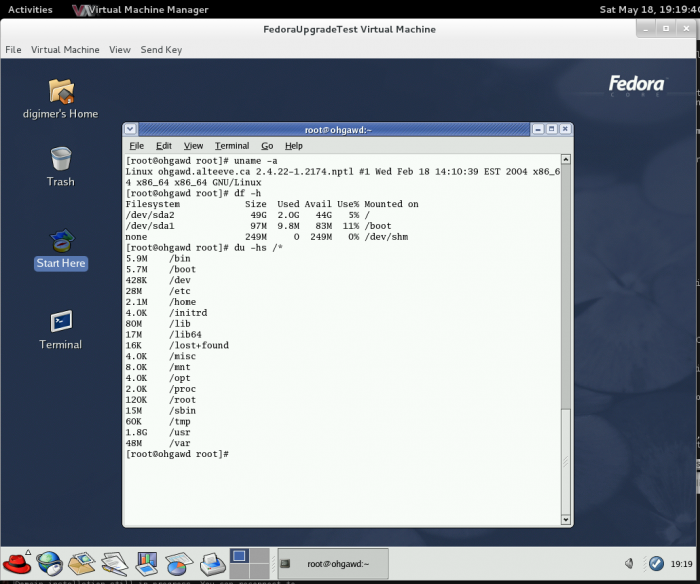
Task: Open the presentation app panel icon
Action: tap(146, 563)
